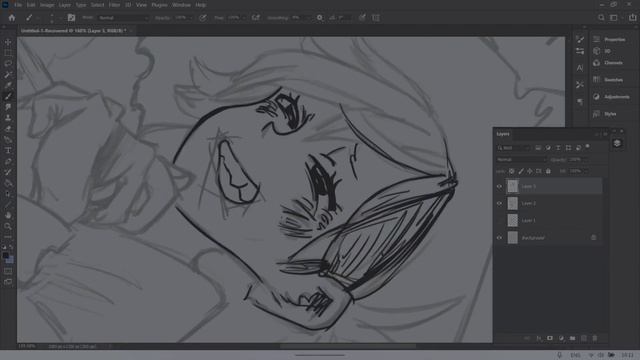Click the search magnifier icon top right
640x360 pixels.
click(601, 18)
